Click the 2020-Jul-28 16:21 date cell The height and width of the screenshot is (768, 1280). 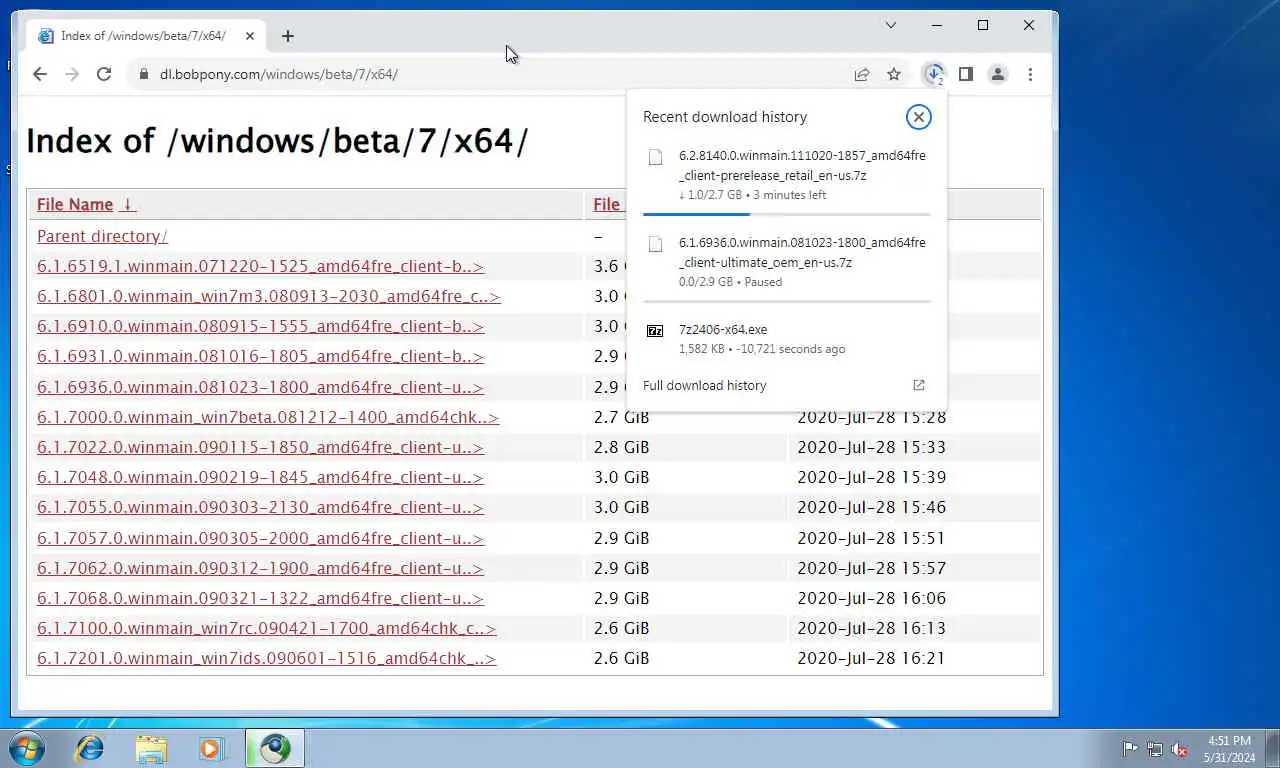(871, 658)
